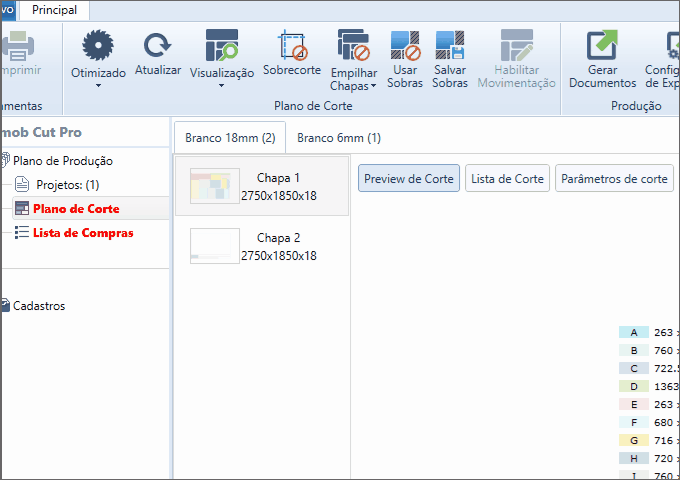
Task: Switch to the Branco 6mm (1) tab
Action: [339, 138]
